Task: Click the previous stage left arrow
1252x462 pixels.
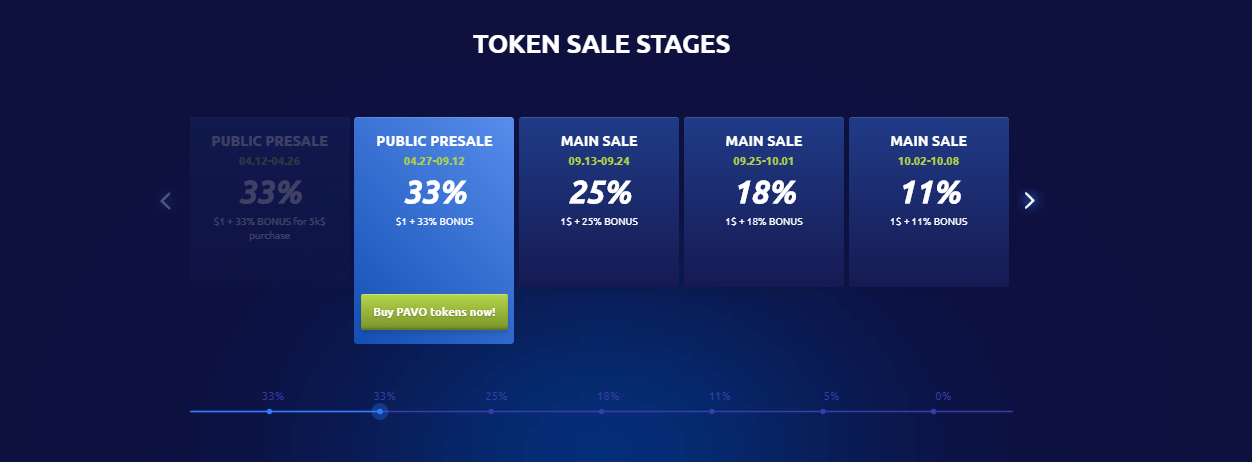Action: [x=166, y=201]
